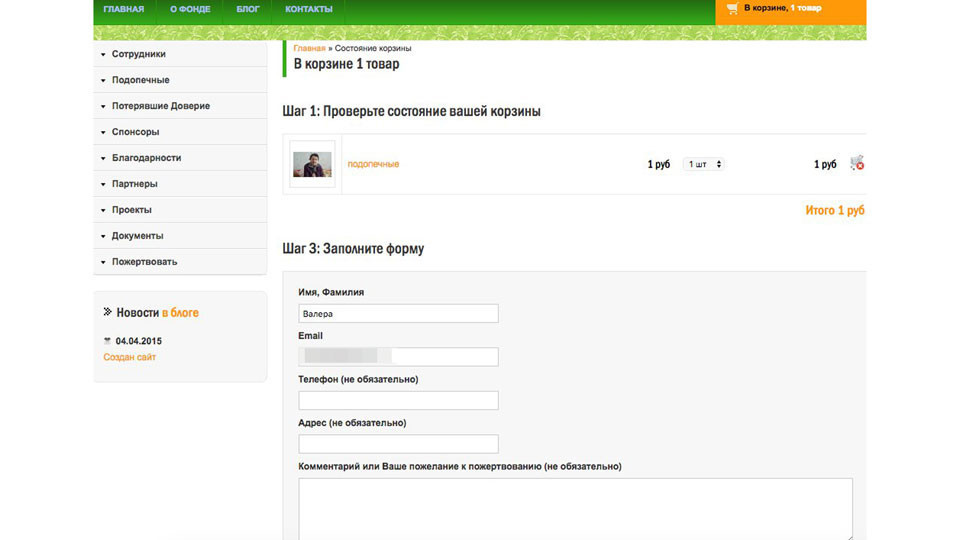This screenshot has width=960, height=540.
Task: Click the arrow bullet beside Сотрудники
Action: (x=103, y=54)
